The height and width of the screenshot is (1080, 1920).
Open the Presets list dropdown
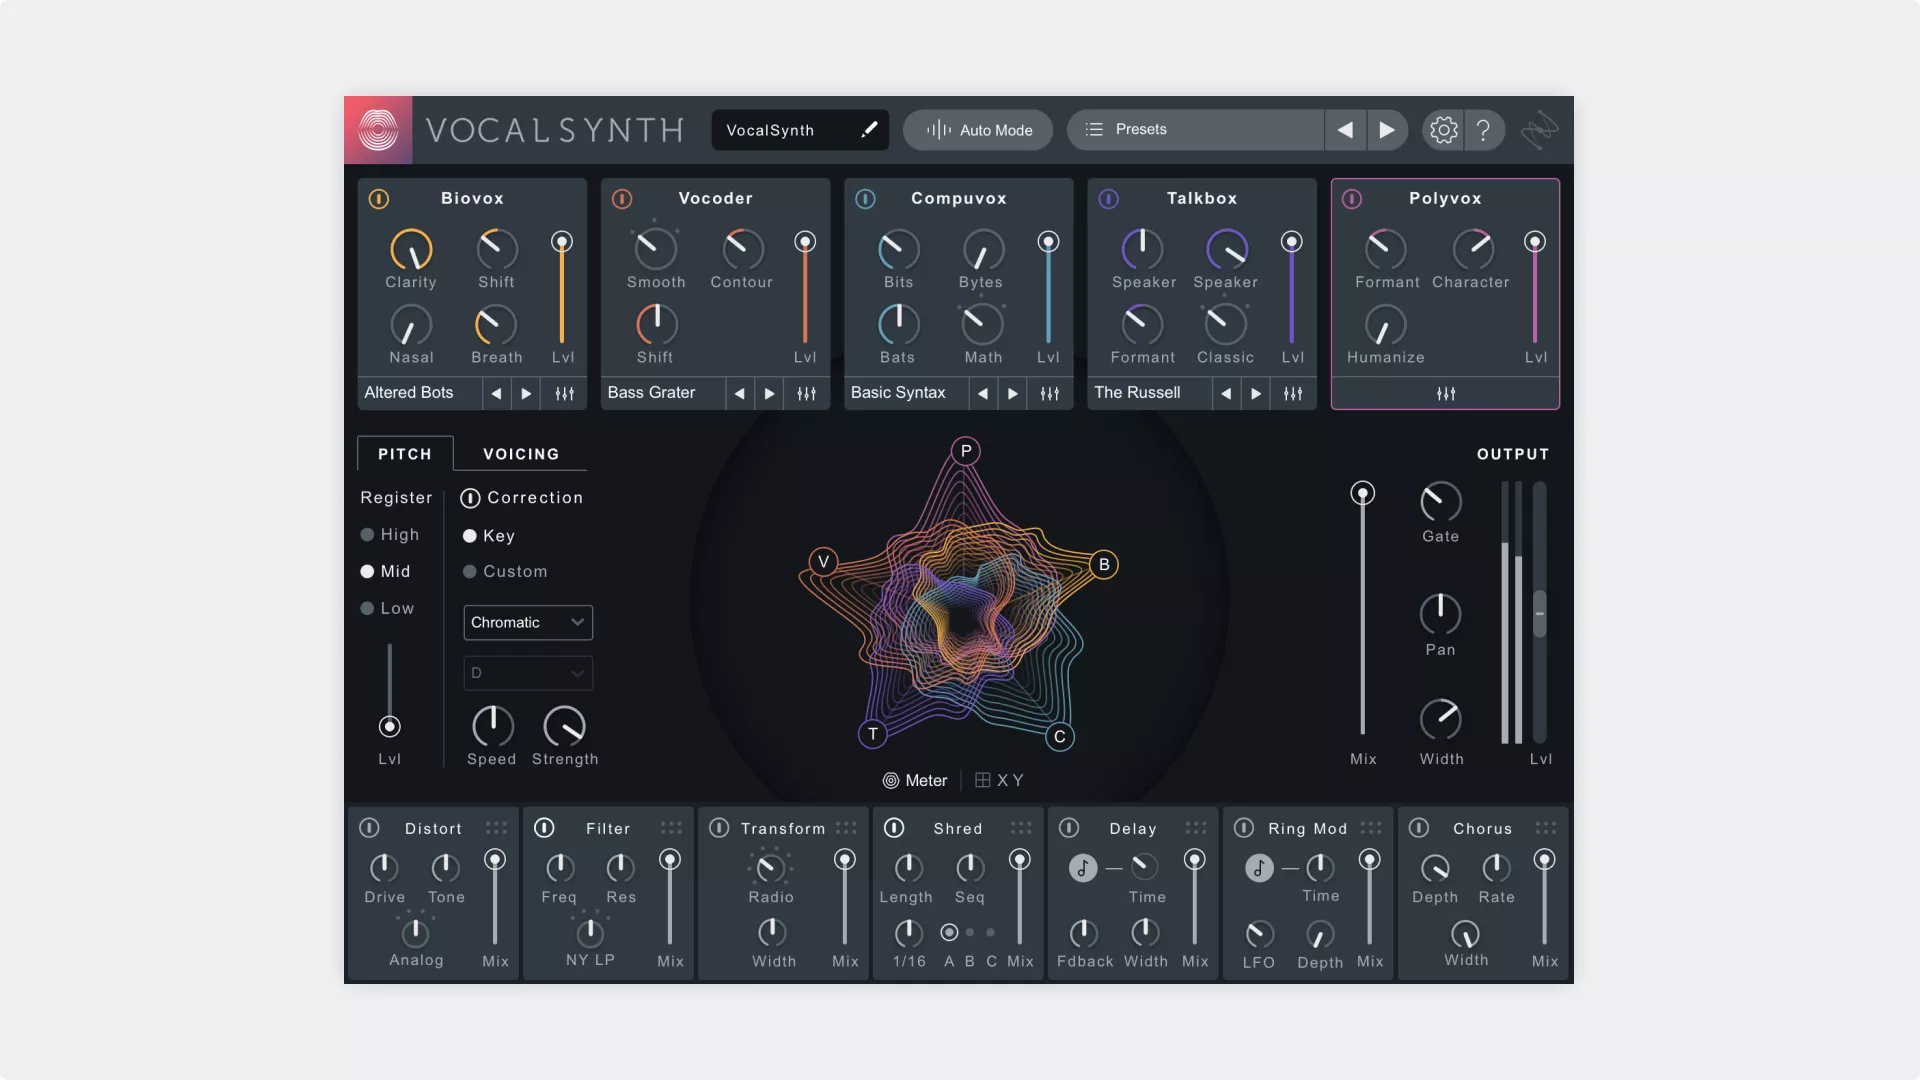[x=1195, y=130]
